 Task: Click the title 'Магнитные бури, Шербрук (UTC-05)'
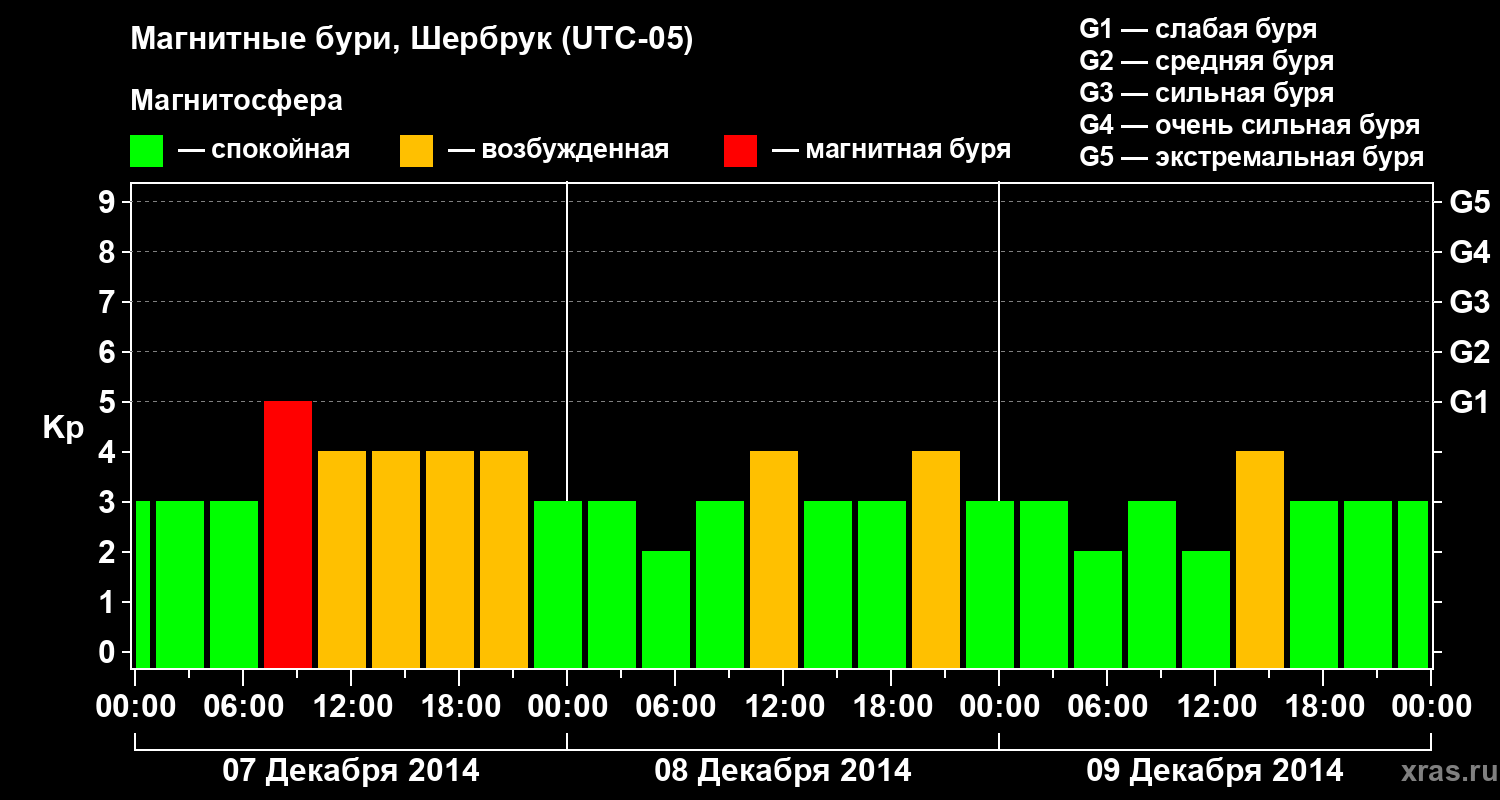(412, 41)
